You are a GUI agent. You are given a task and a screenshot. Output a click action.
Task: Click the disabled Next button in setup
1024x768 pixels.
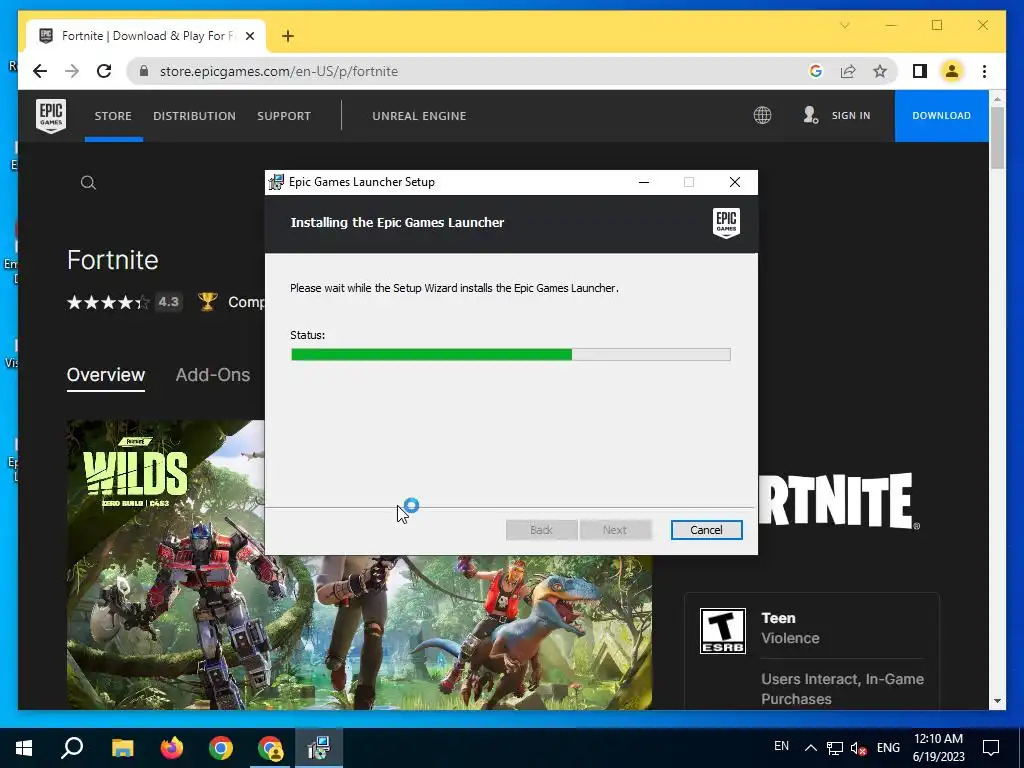(615, 530)
